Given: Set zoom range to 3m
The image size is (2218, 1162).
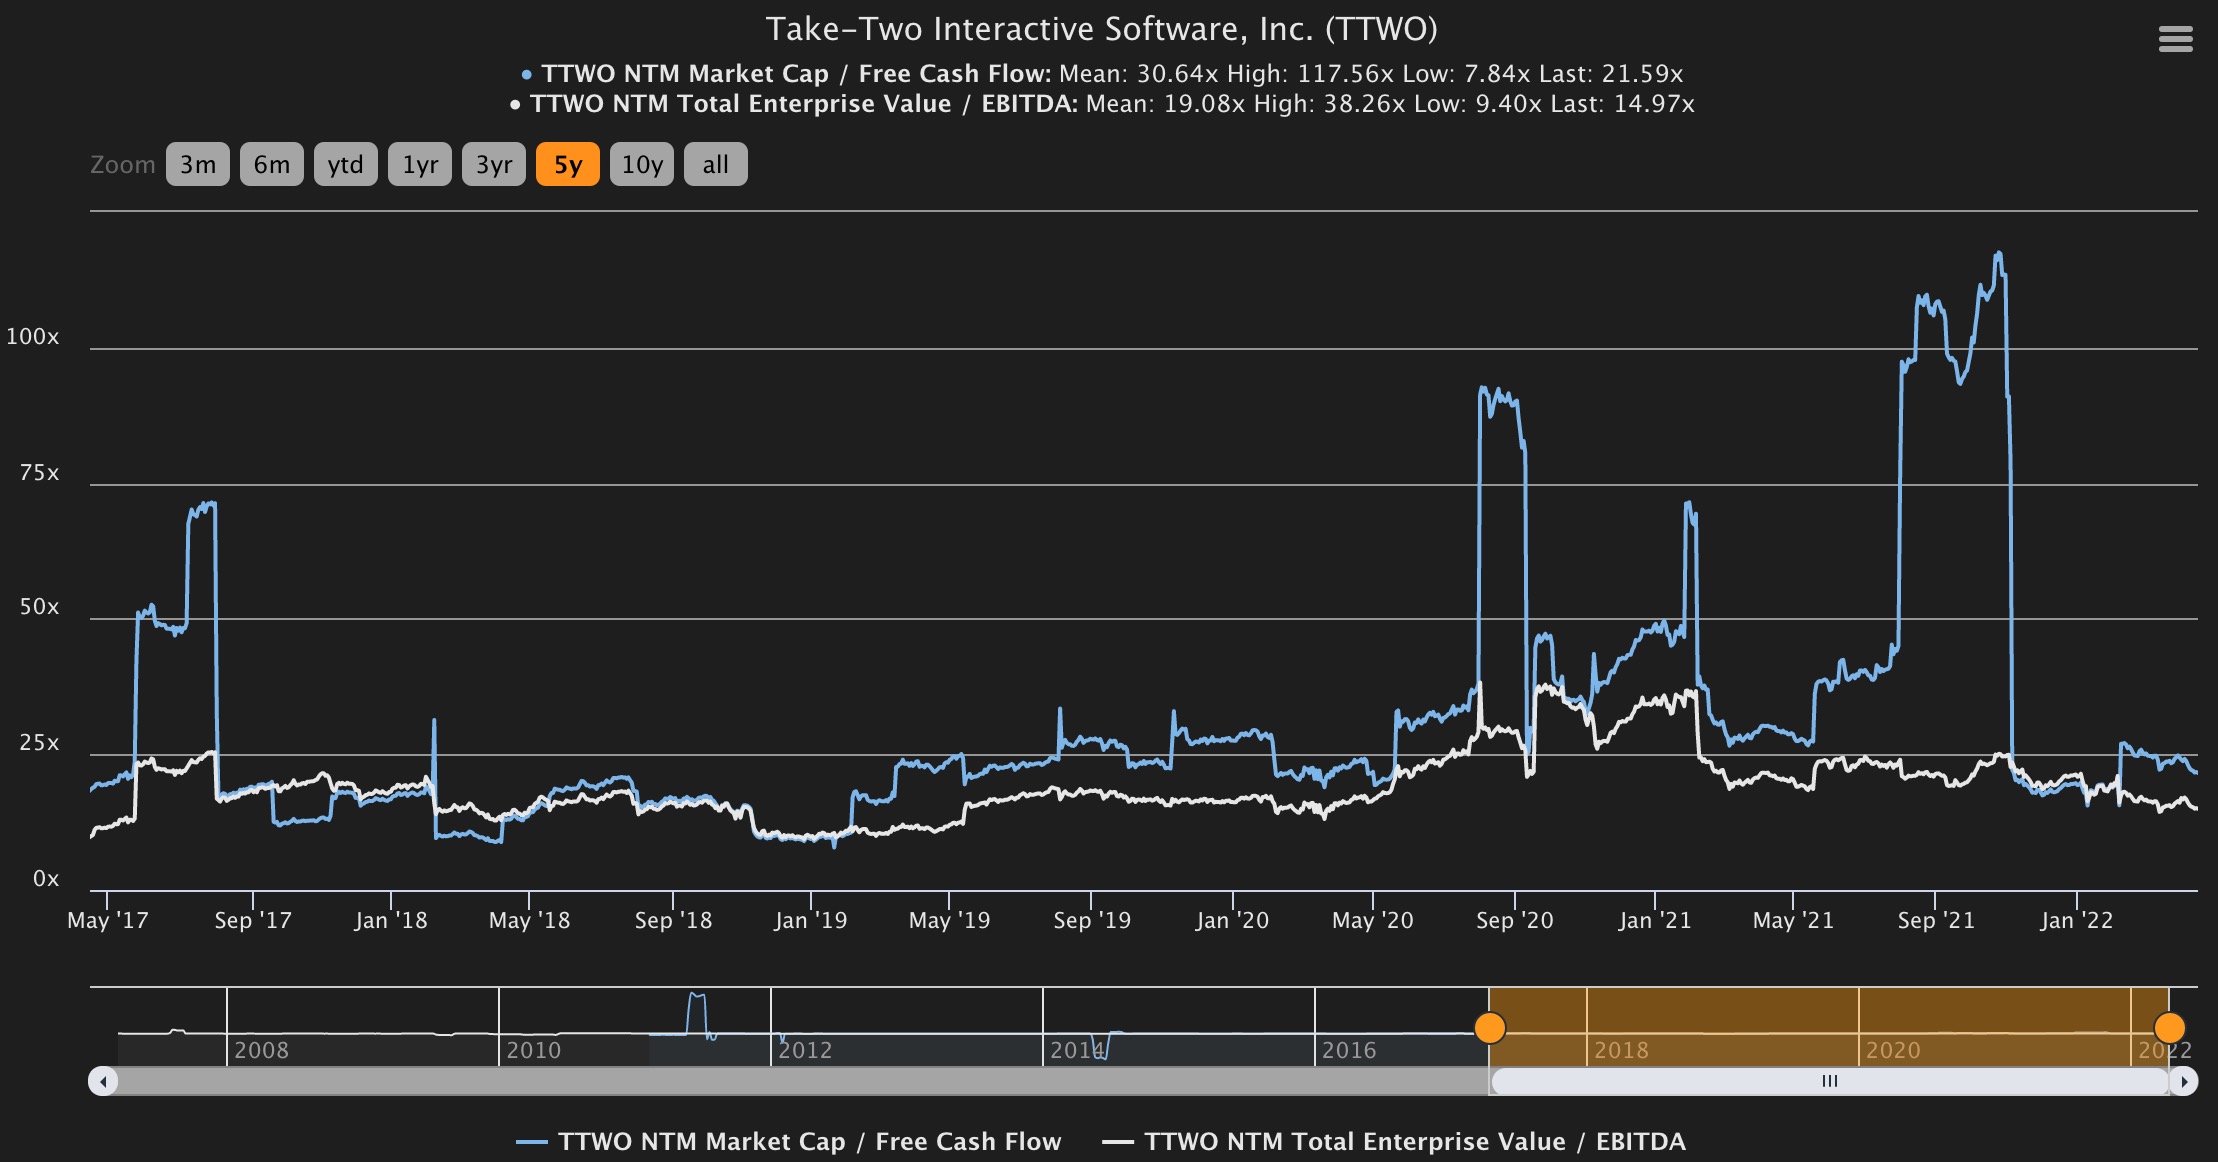Looking at the screenshot, I should [198, 165].
